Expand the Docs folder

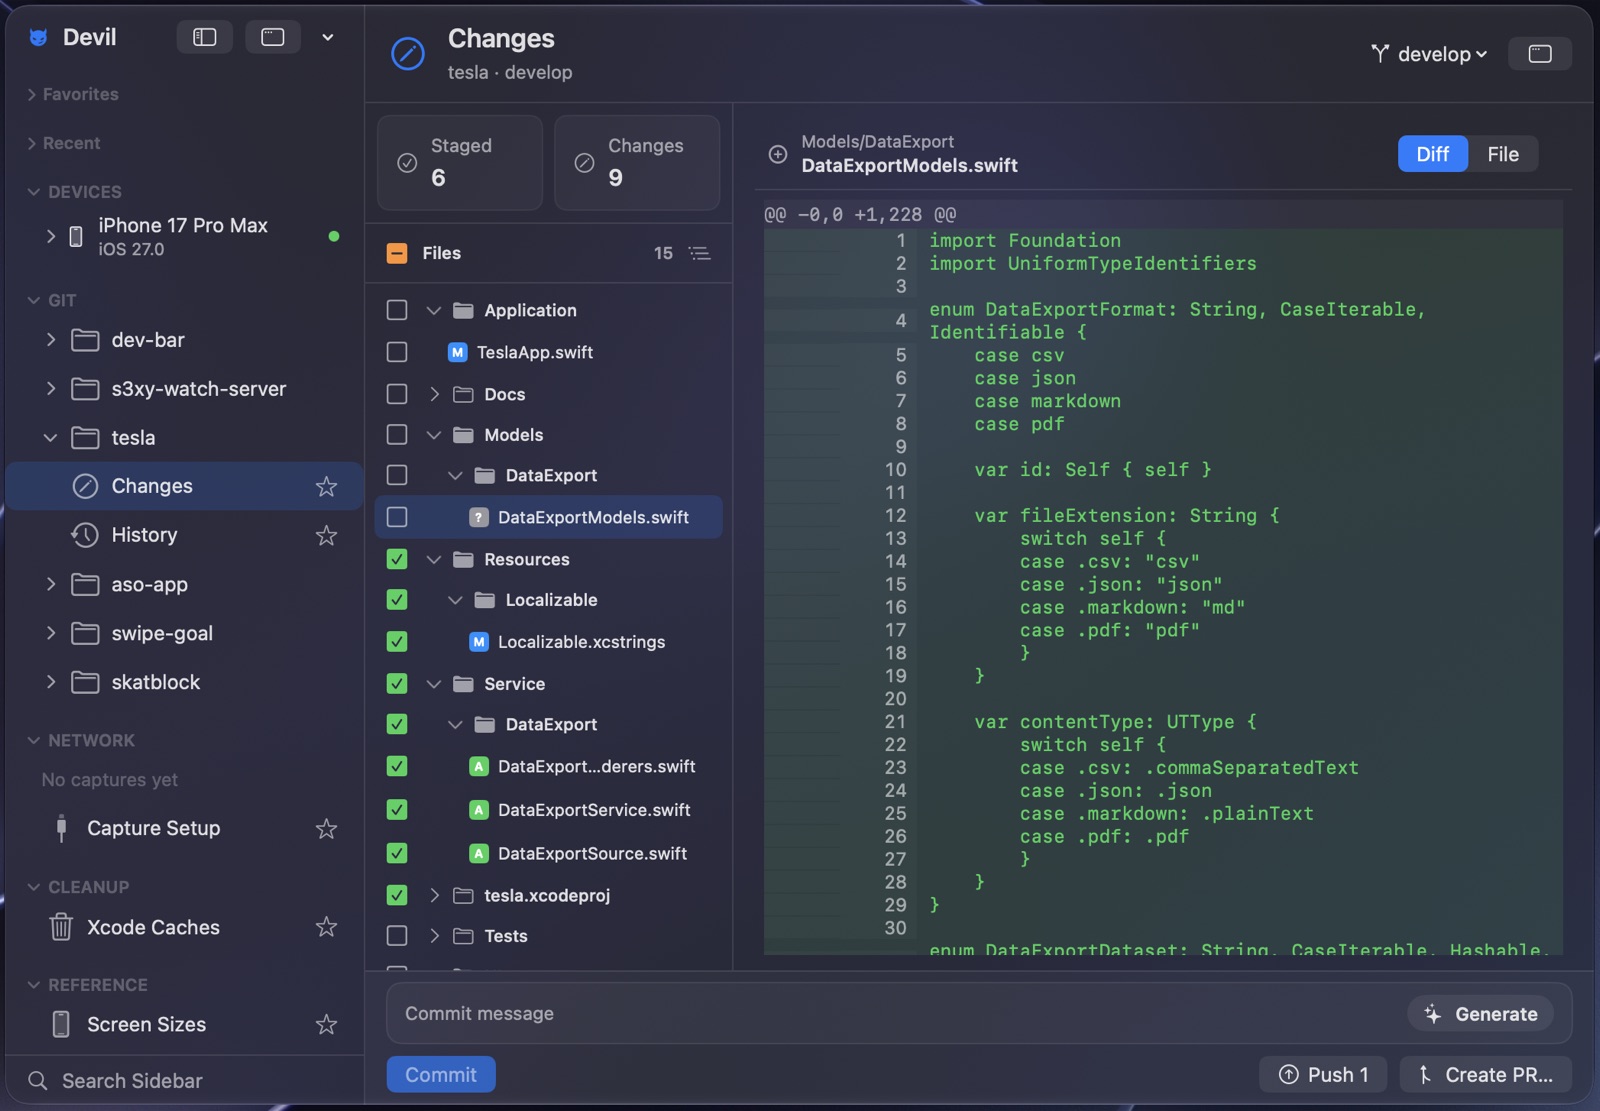point(434,394)
